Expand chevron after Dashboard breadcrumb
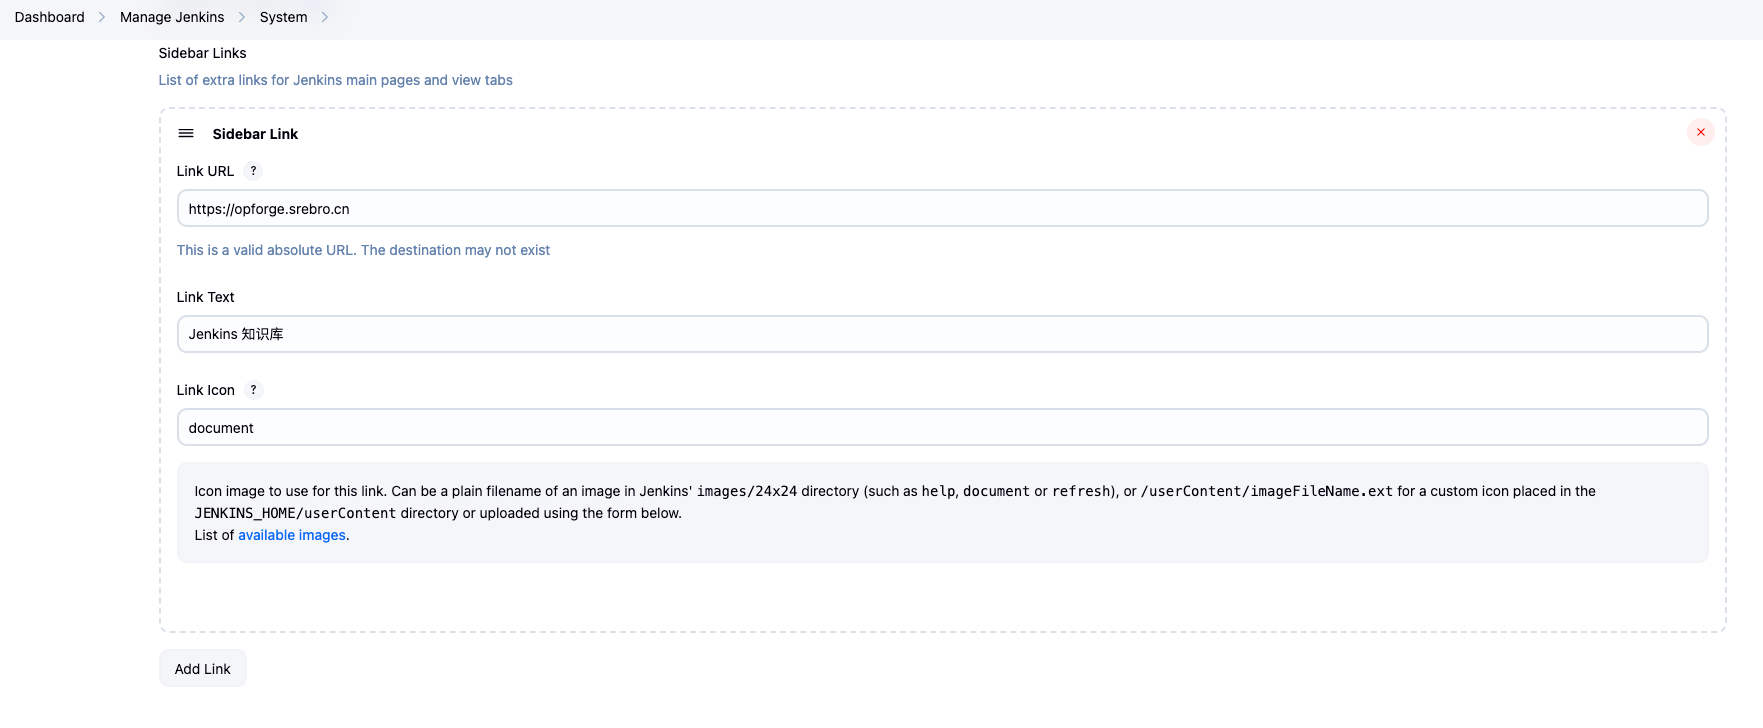This screenshot has height=728, width=1763. point(102,17)
